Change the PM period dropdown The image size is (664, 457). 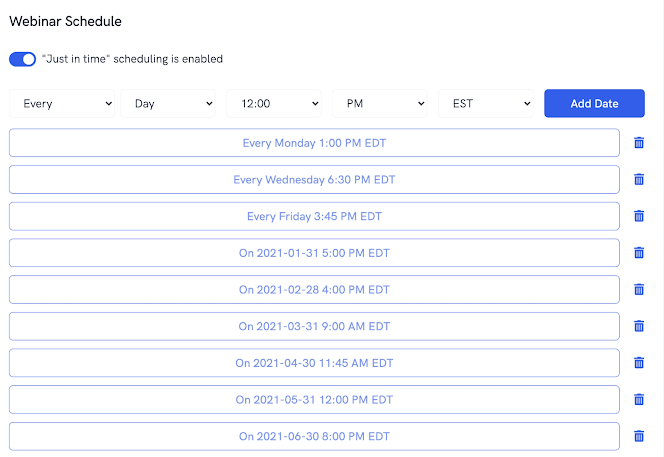click(x=380, y=103)
